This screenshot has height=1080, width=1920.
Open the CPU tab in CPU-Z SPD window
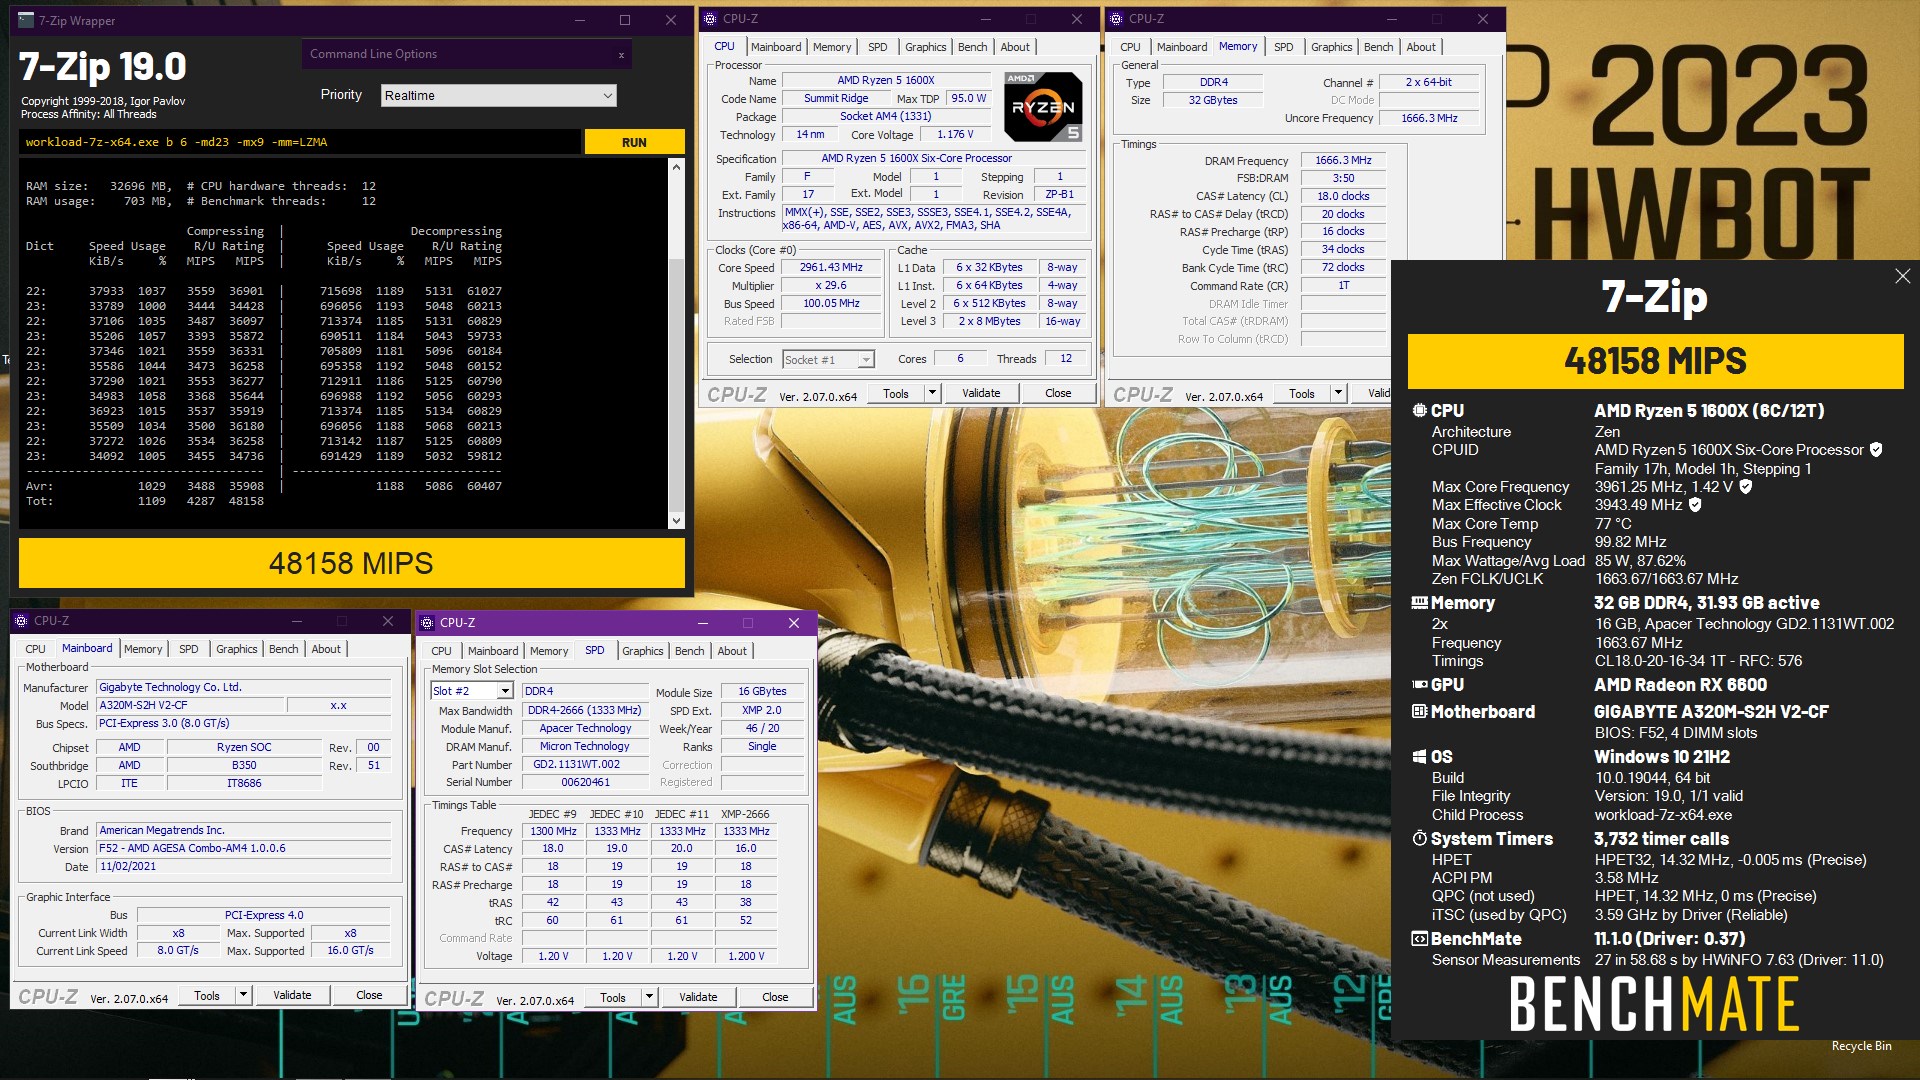click(441, 651)
